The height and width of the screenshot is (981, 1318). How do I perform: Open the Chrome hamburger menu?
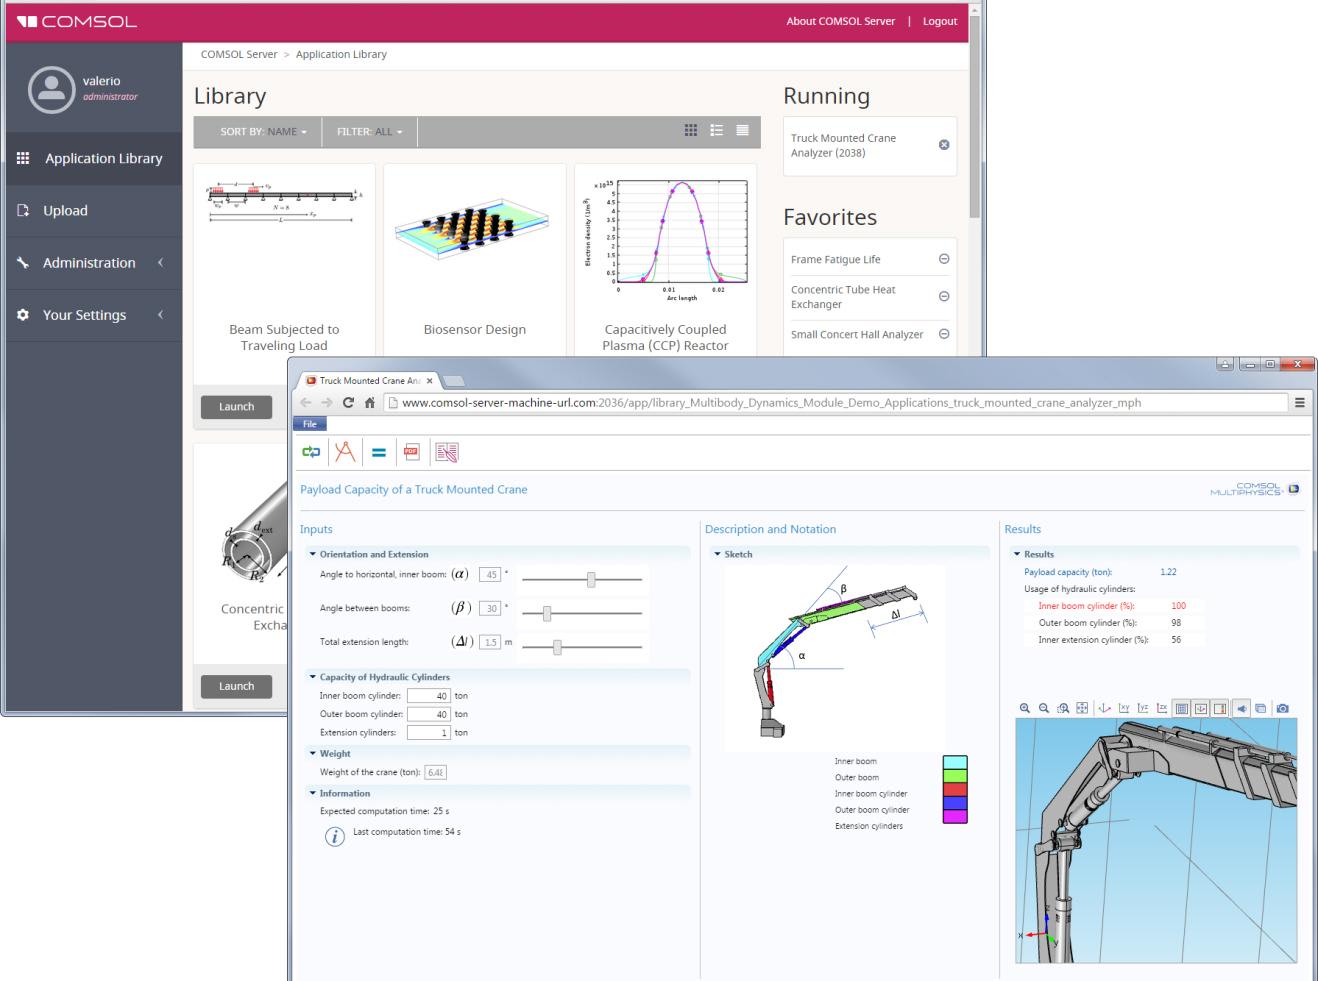[x=1300, y=403]
